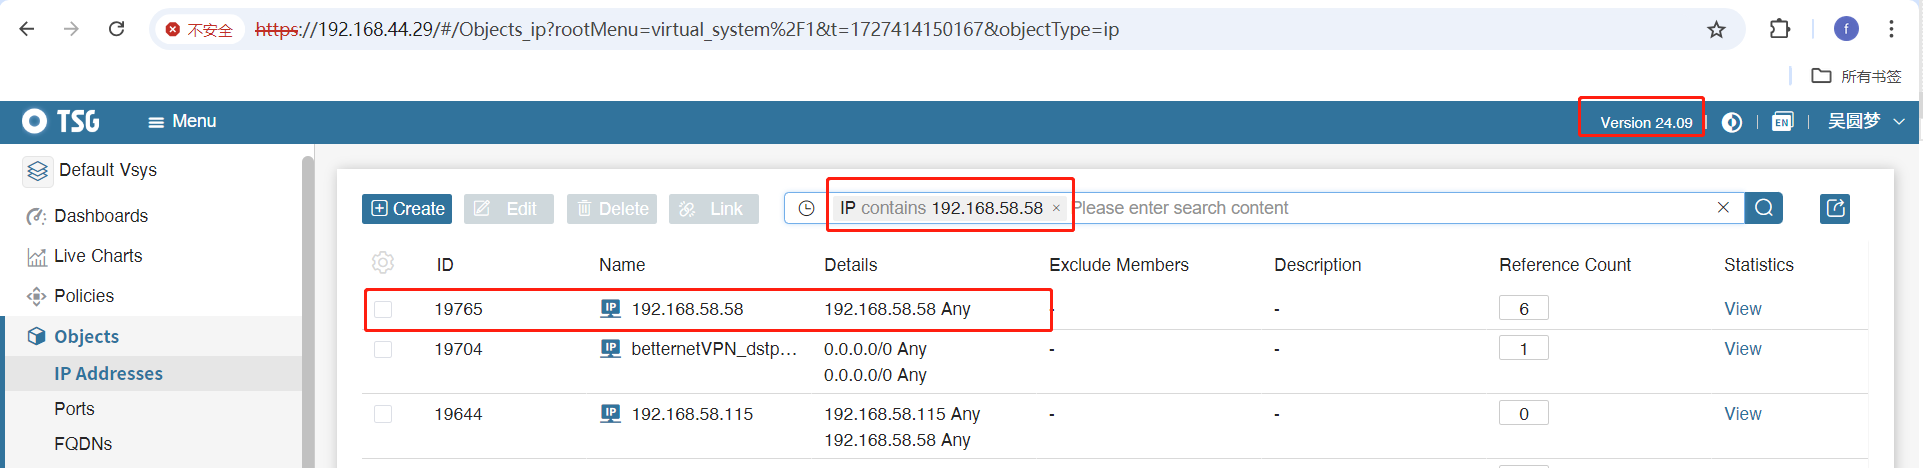Select checkbox for row 19765
This screenshot has height=468, width=1923.
pos(383,309)
